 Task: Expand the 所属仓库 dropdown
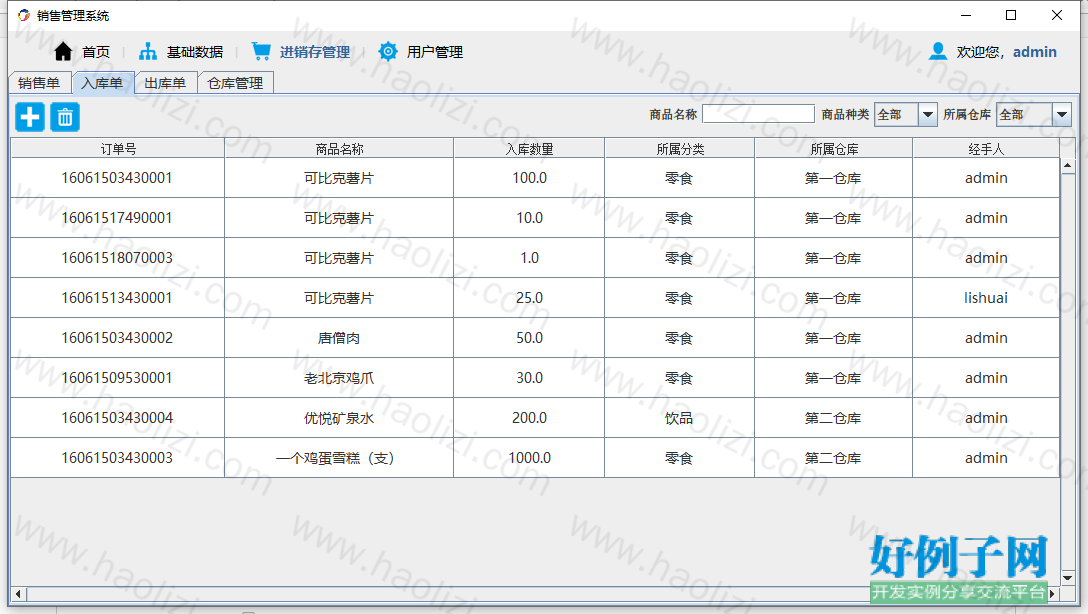pos(1062,114)
